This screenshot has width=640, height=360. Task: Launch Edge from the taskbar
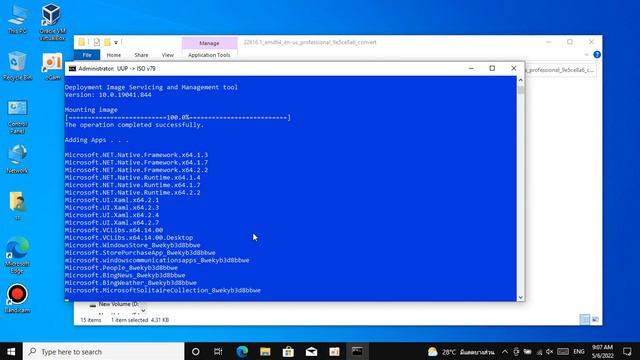point(242,351)
